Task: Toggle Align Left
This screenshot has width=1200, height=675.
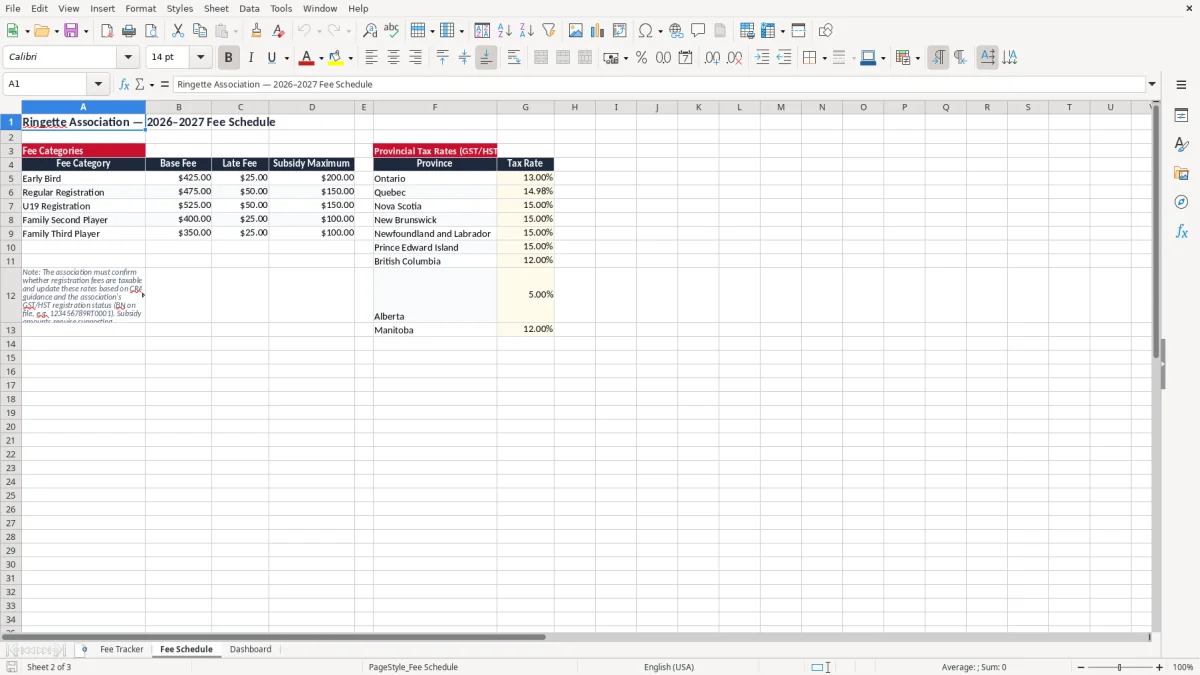Action: (x=372, y=58)
